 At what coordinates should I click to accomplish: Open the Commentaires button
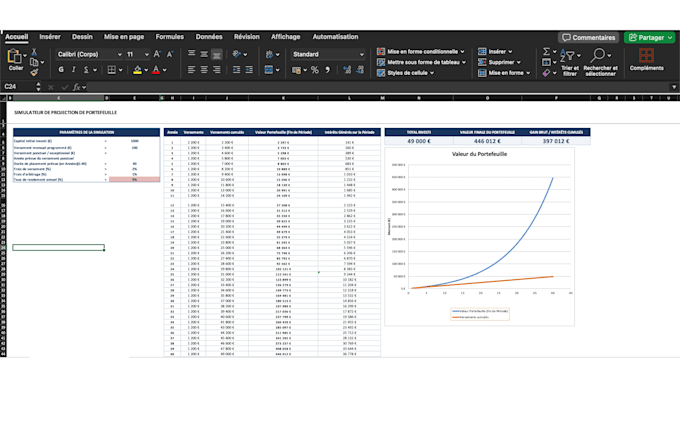(x=588, y=38)
